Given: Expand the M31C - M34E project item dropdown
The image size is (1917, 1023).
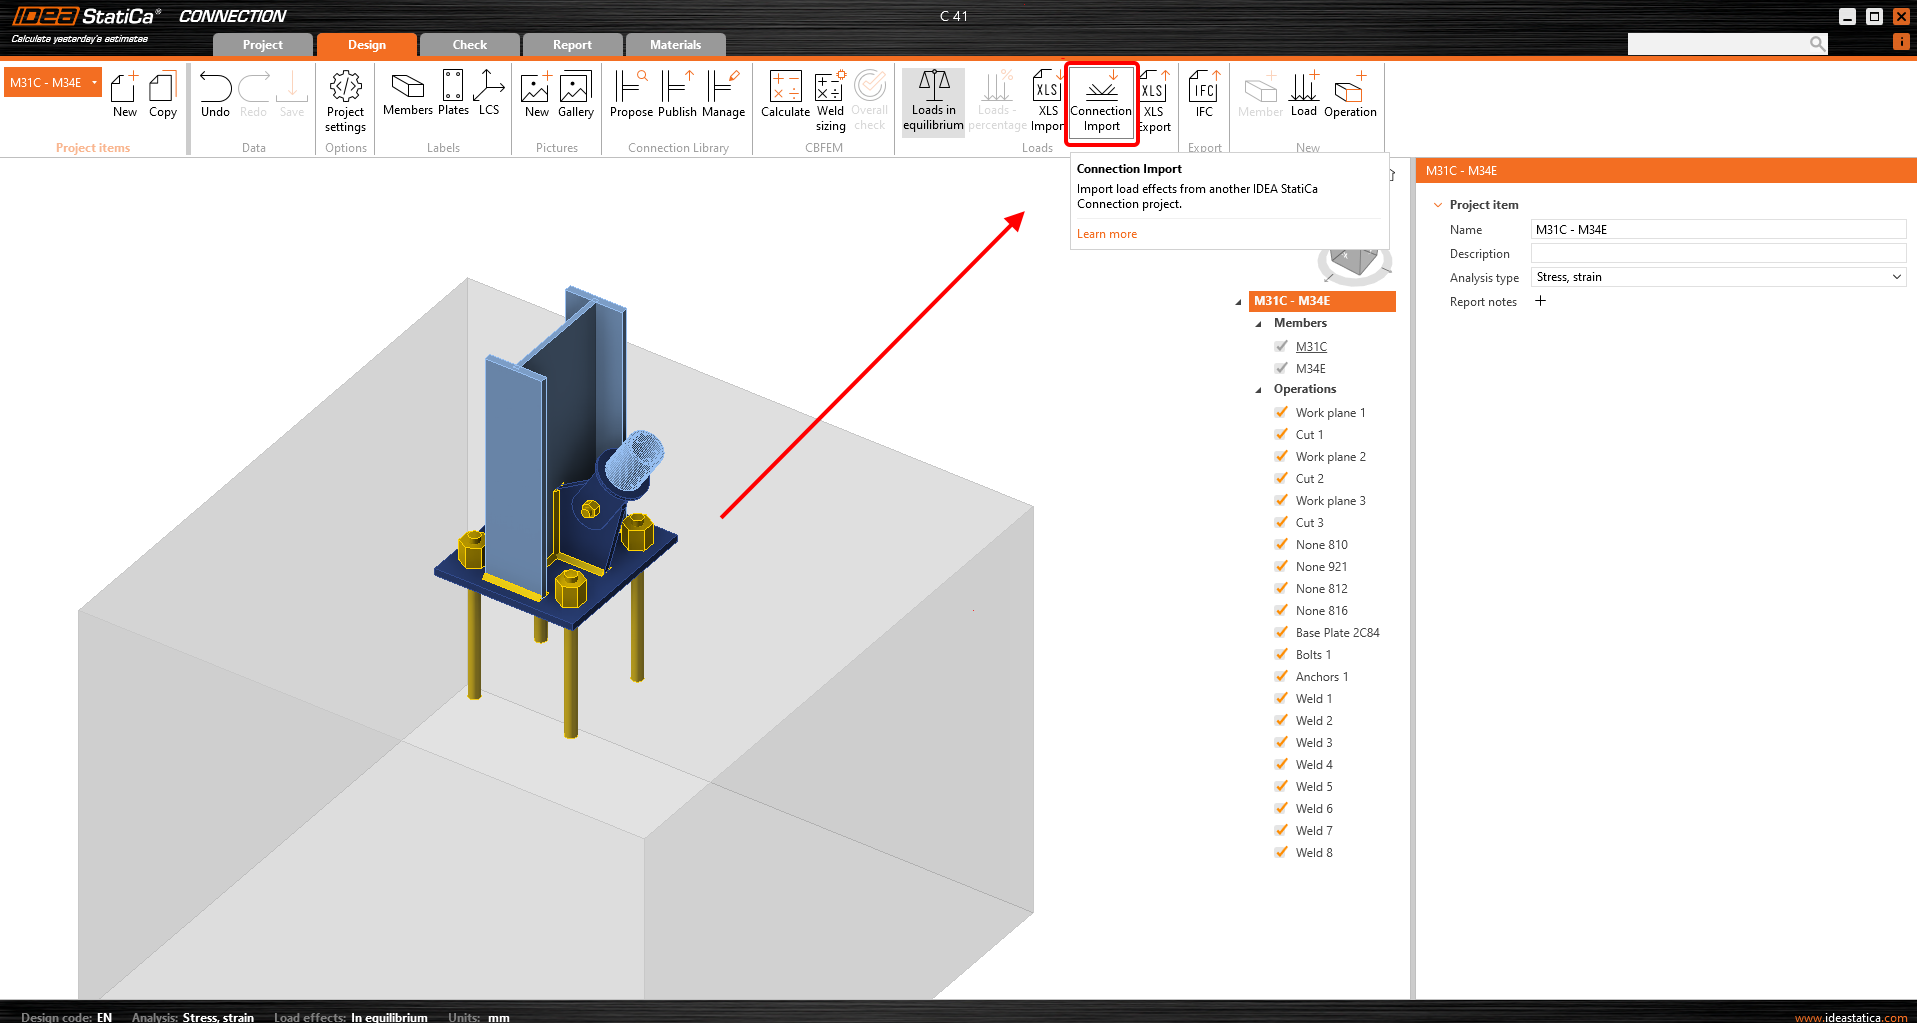Looking at the screenshot, I should pyautogui.click(x=94, y=83).
